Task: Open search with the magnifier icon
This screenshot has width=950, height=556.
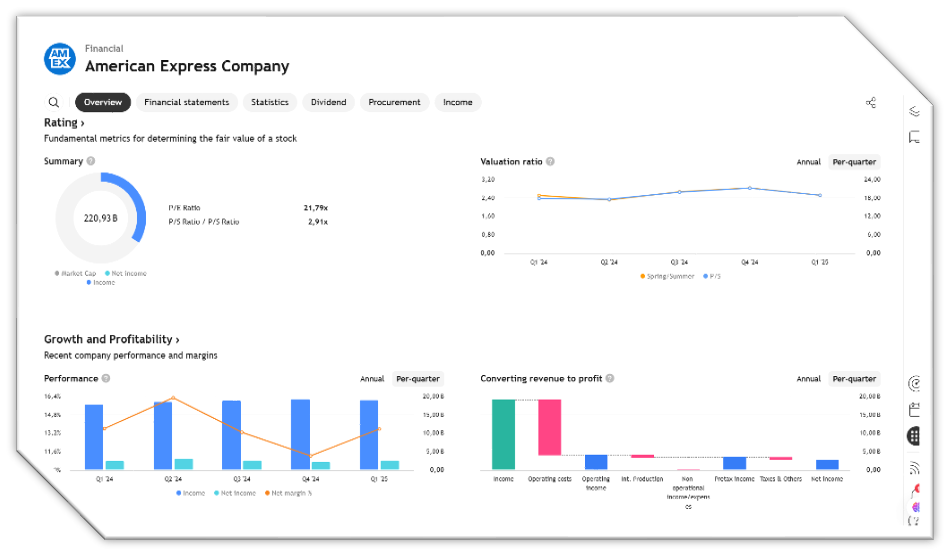Action: (x=54, y=102)
